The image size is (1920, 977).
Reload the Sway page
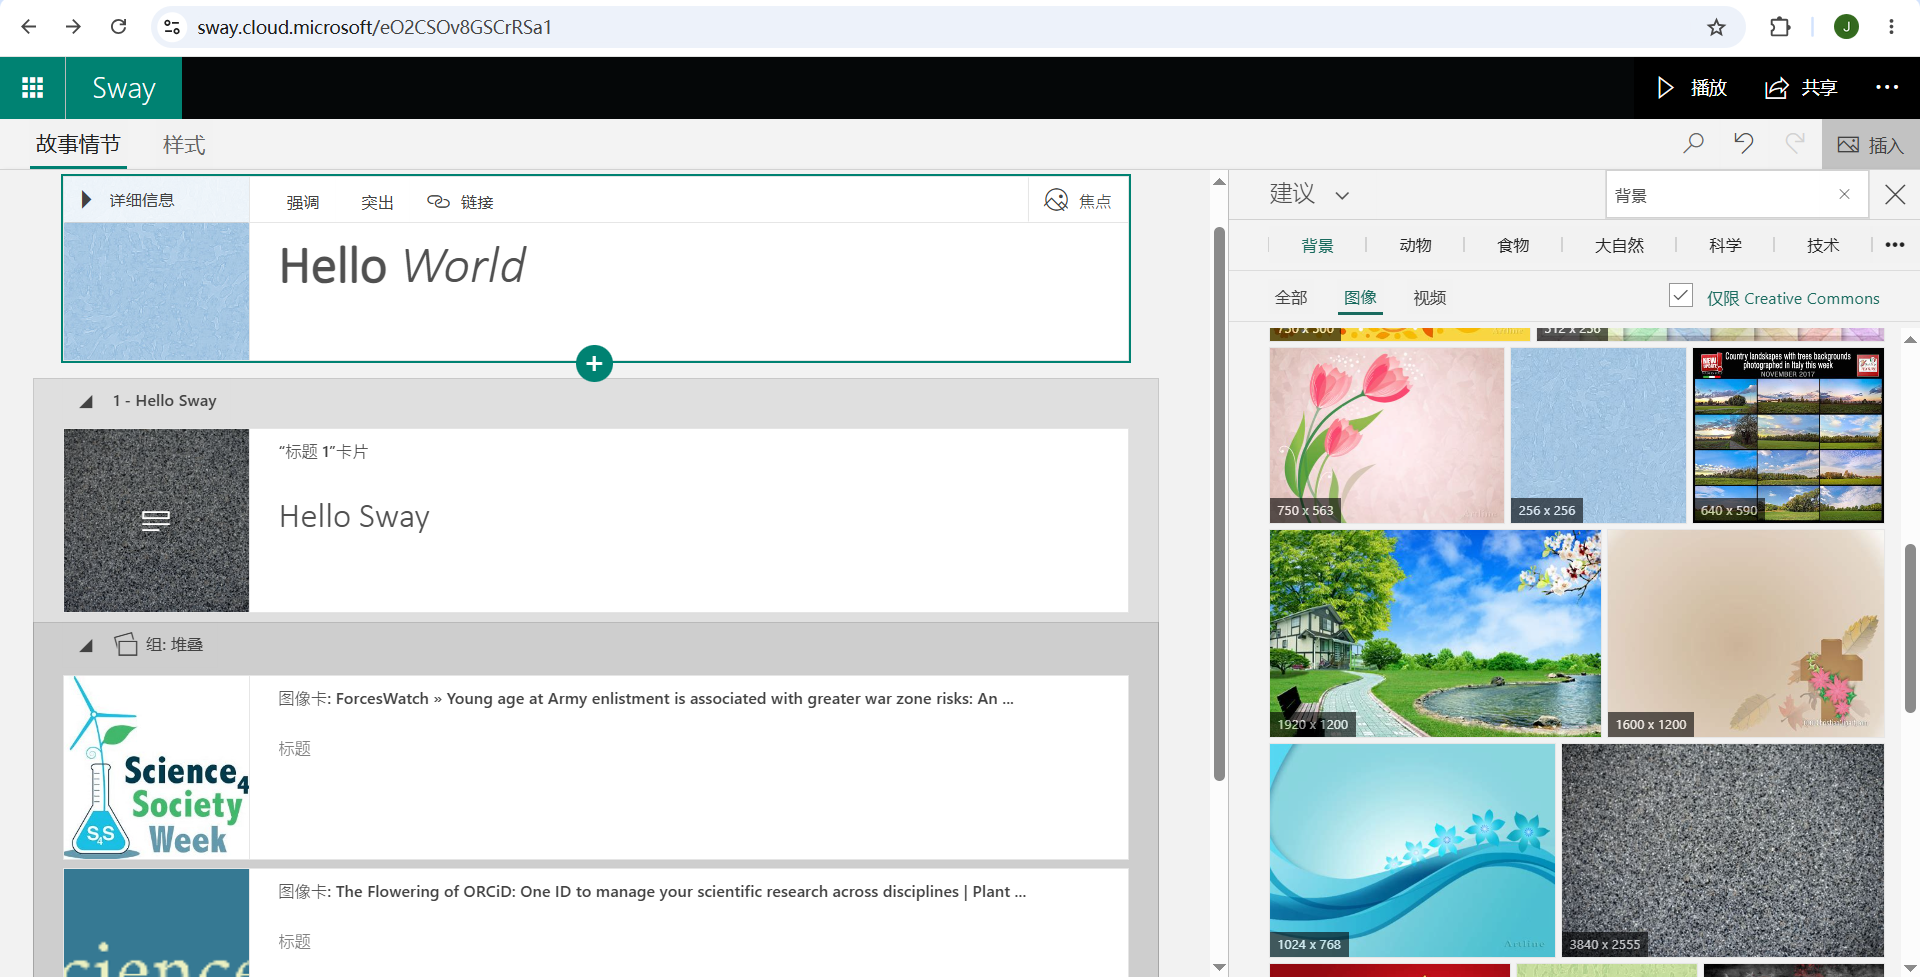[x=118, y=27]
